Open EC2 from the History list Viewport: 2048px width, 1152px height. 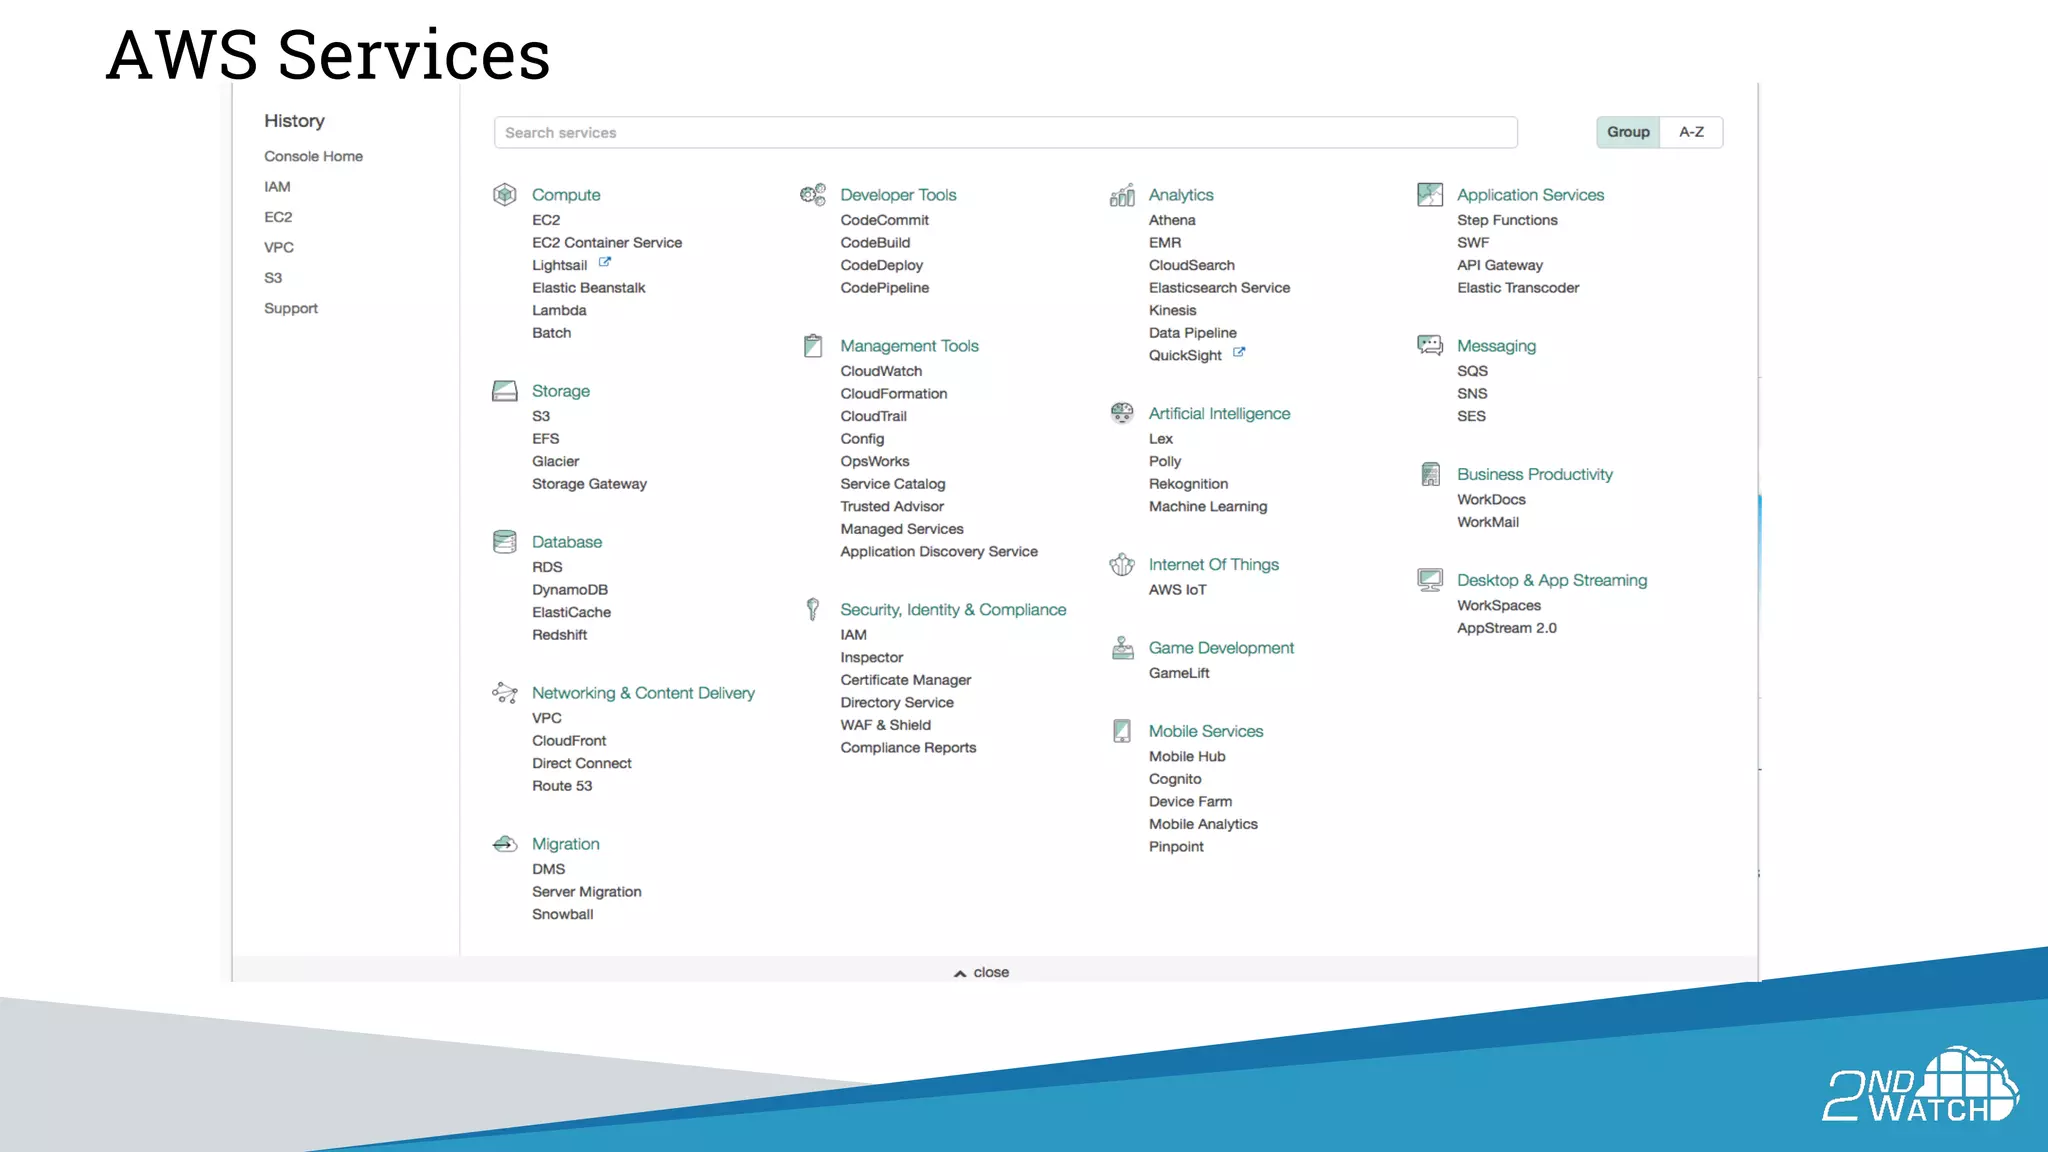coord(278,217)
